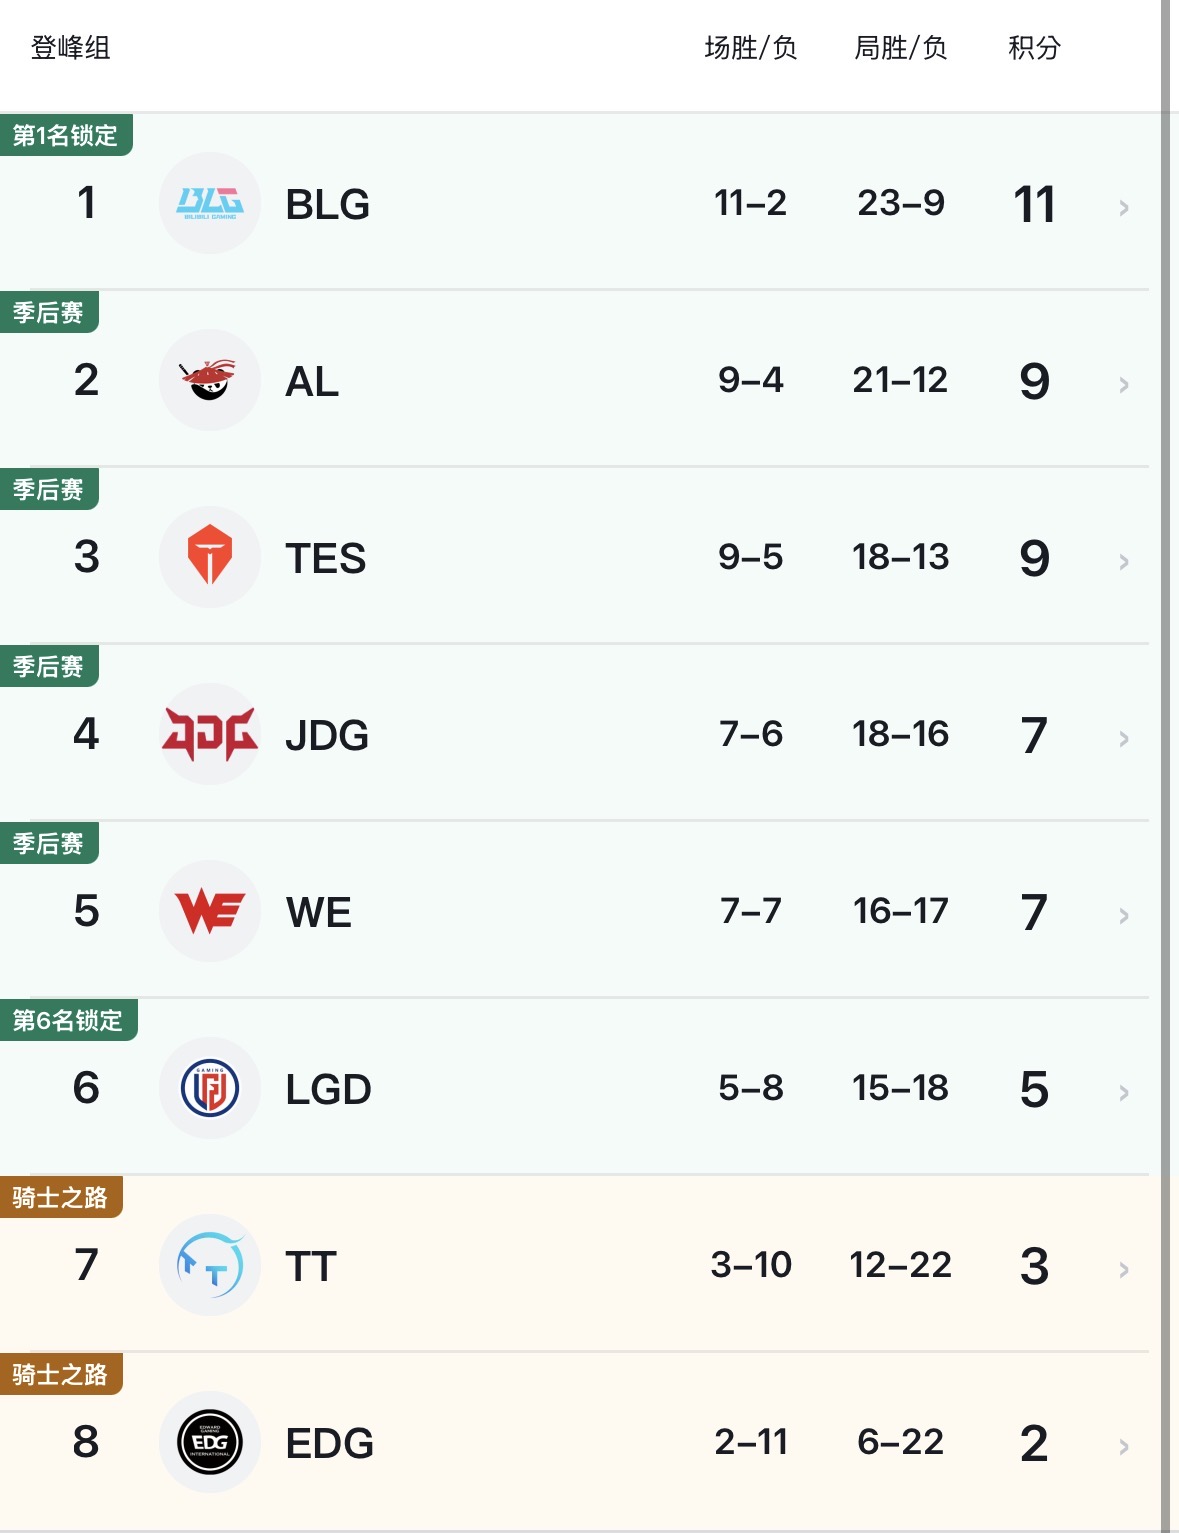
Task: Tap the EDG team logo
Action: tap(210, 1442)
